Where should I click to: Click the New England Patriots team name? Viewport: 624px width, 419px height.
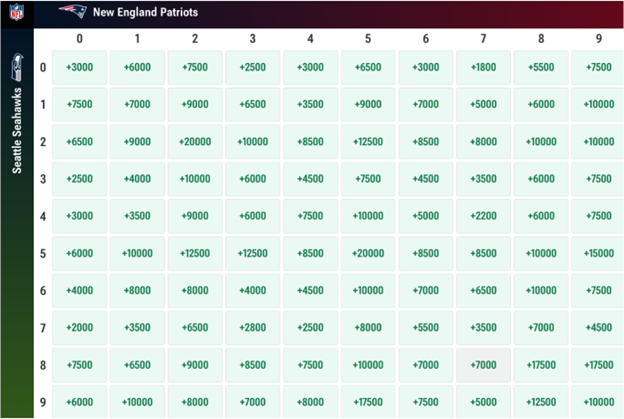[x=145, y=13]
